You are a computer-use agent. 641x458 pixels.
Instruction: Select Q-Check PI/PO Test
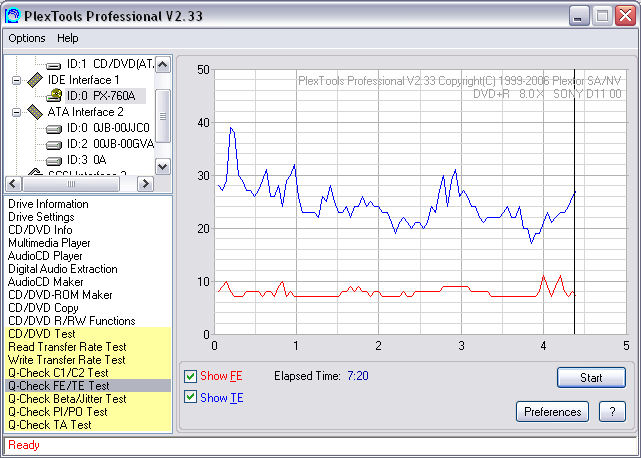coord(88,412)
